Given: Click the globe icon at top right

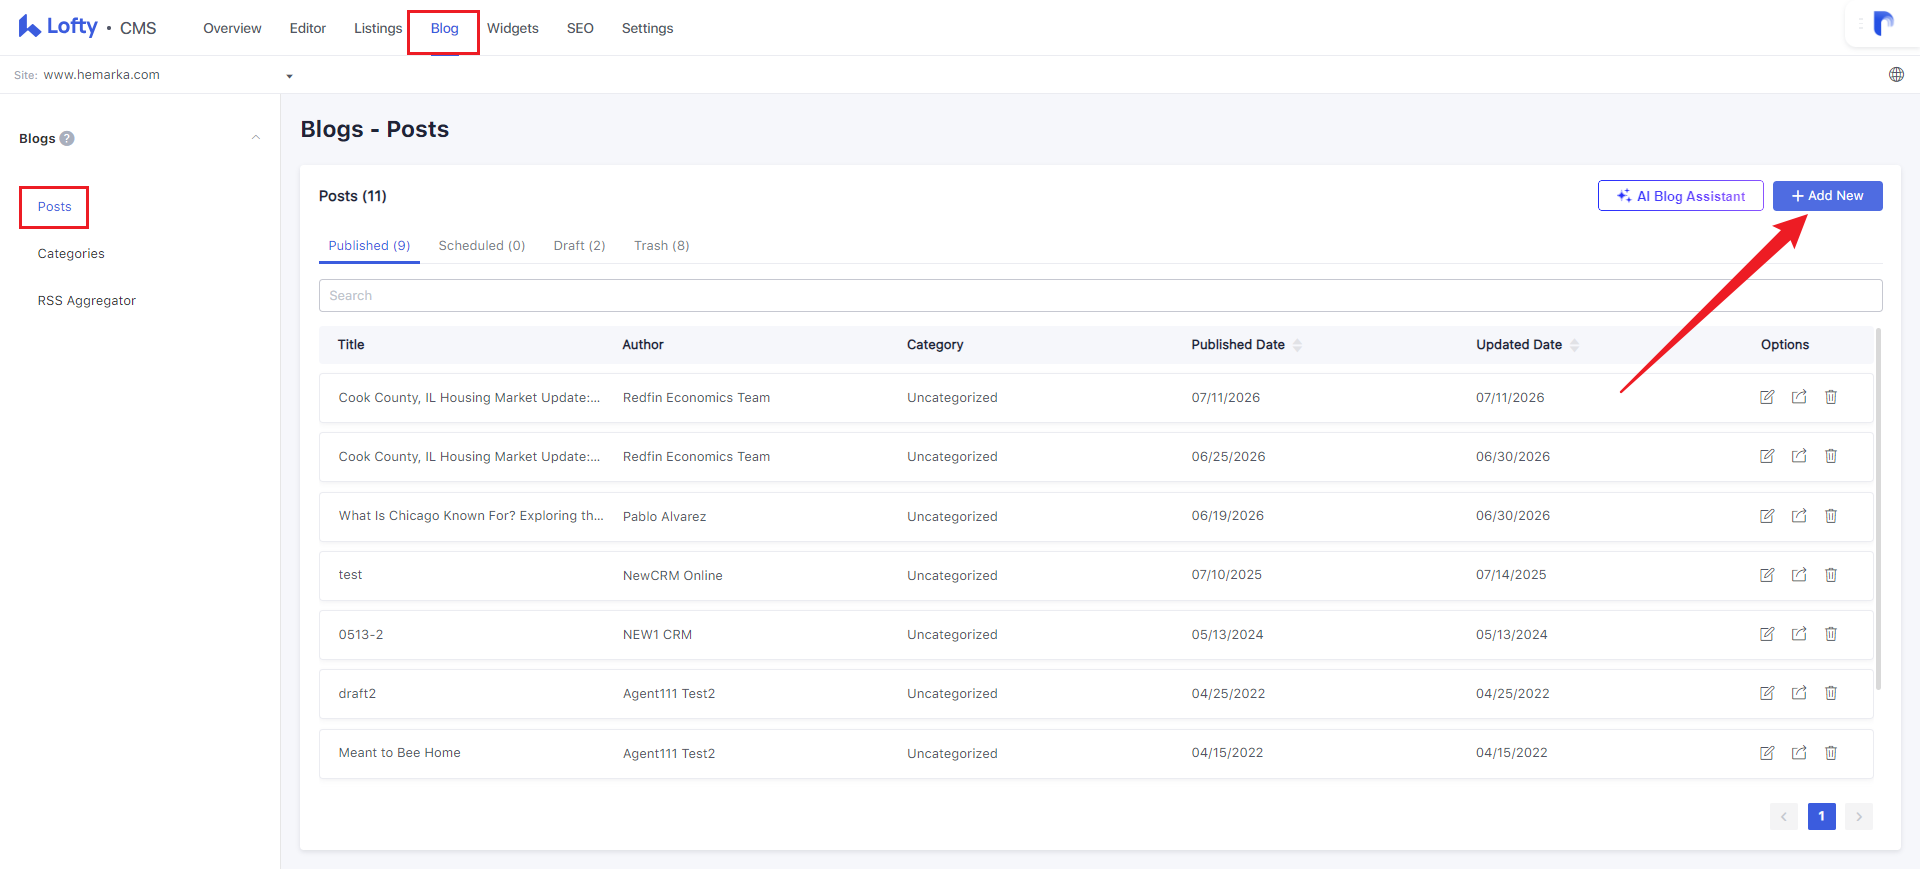Looking at the screenshot, I should tap(1896, 75).
